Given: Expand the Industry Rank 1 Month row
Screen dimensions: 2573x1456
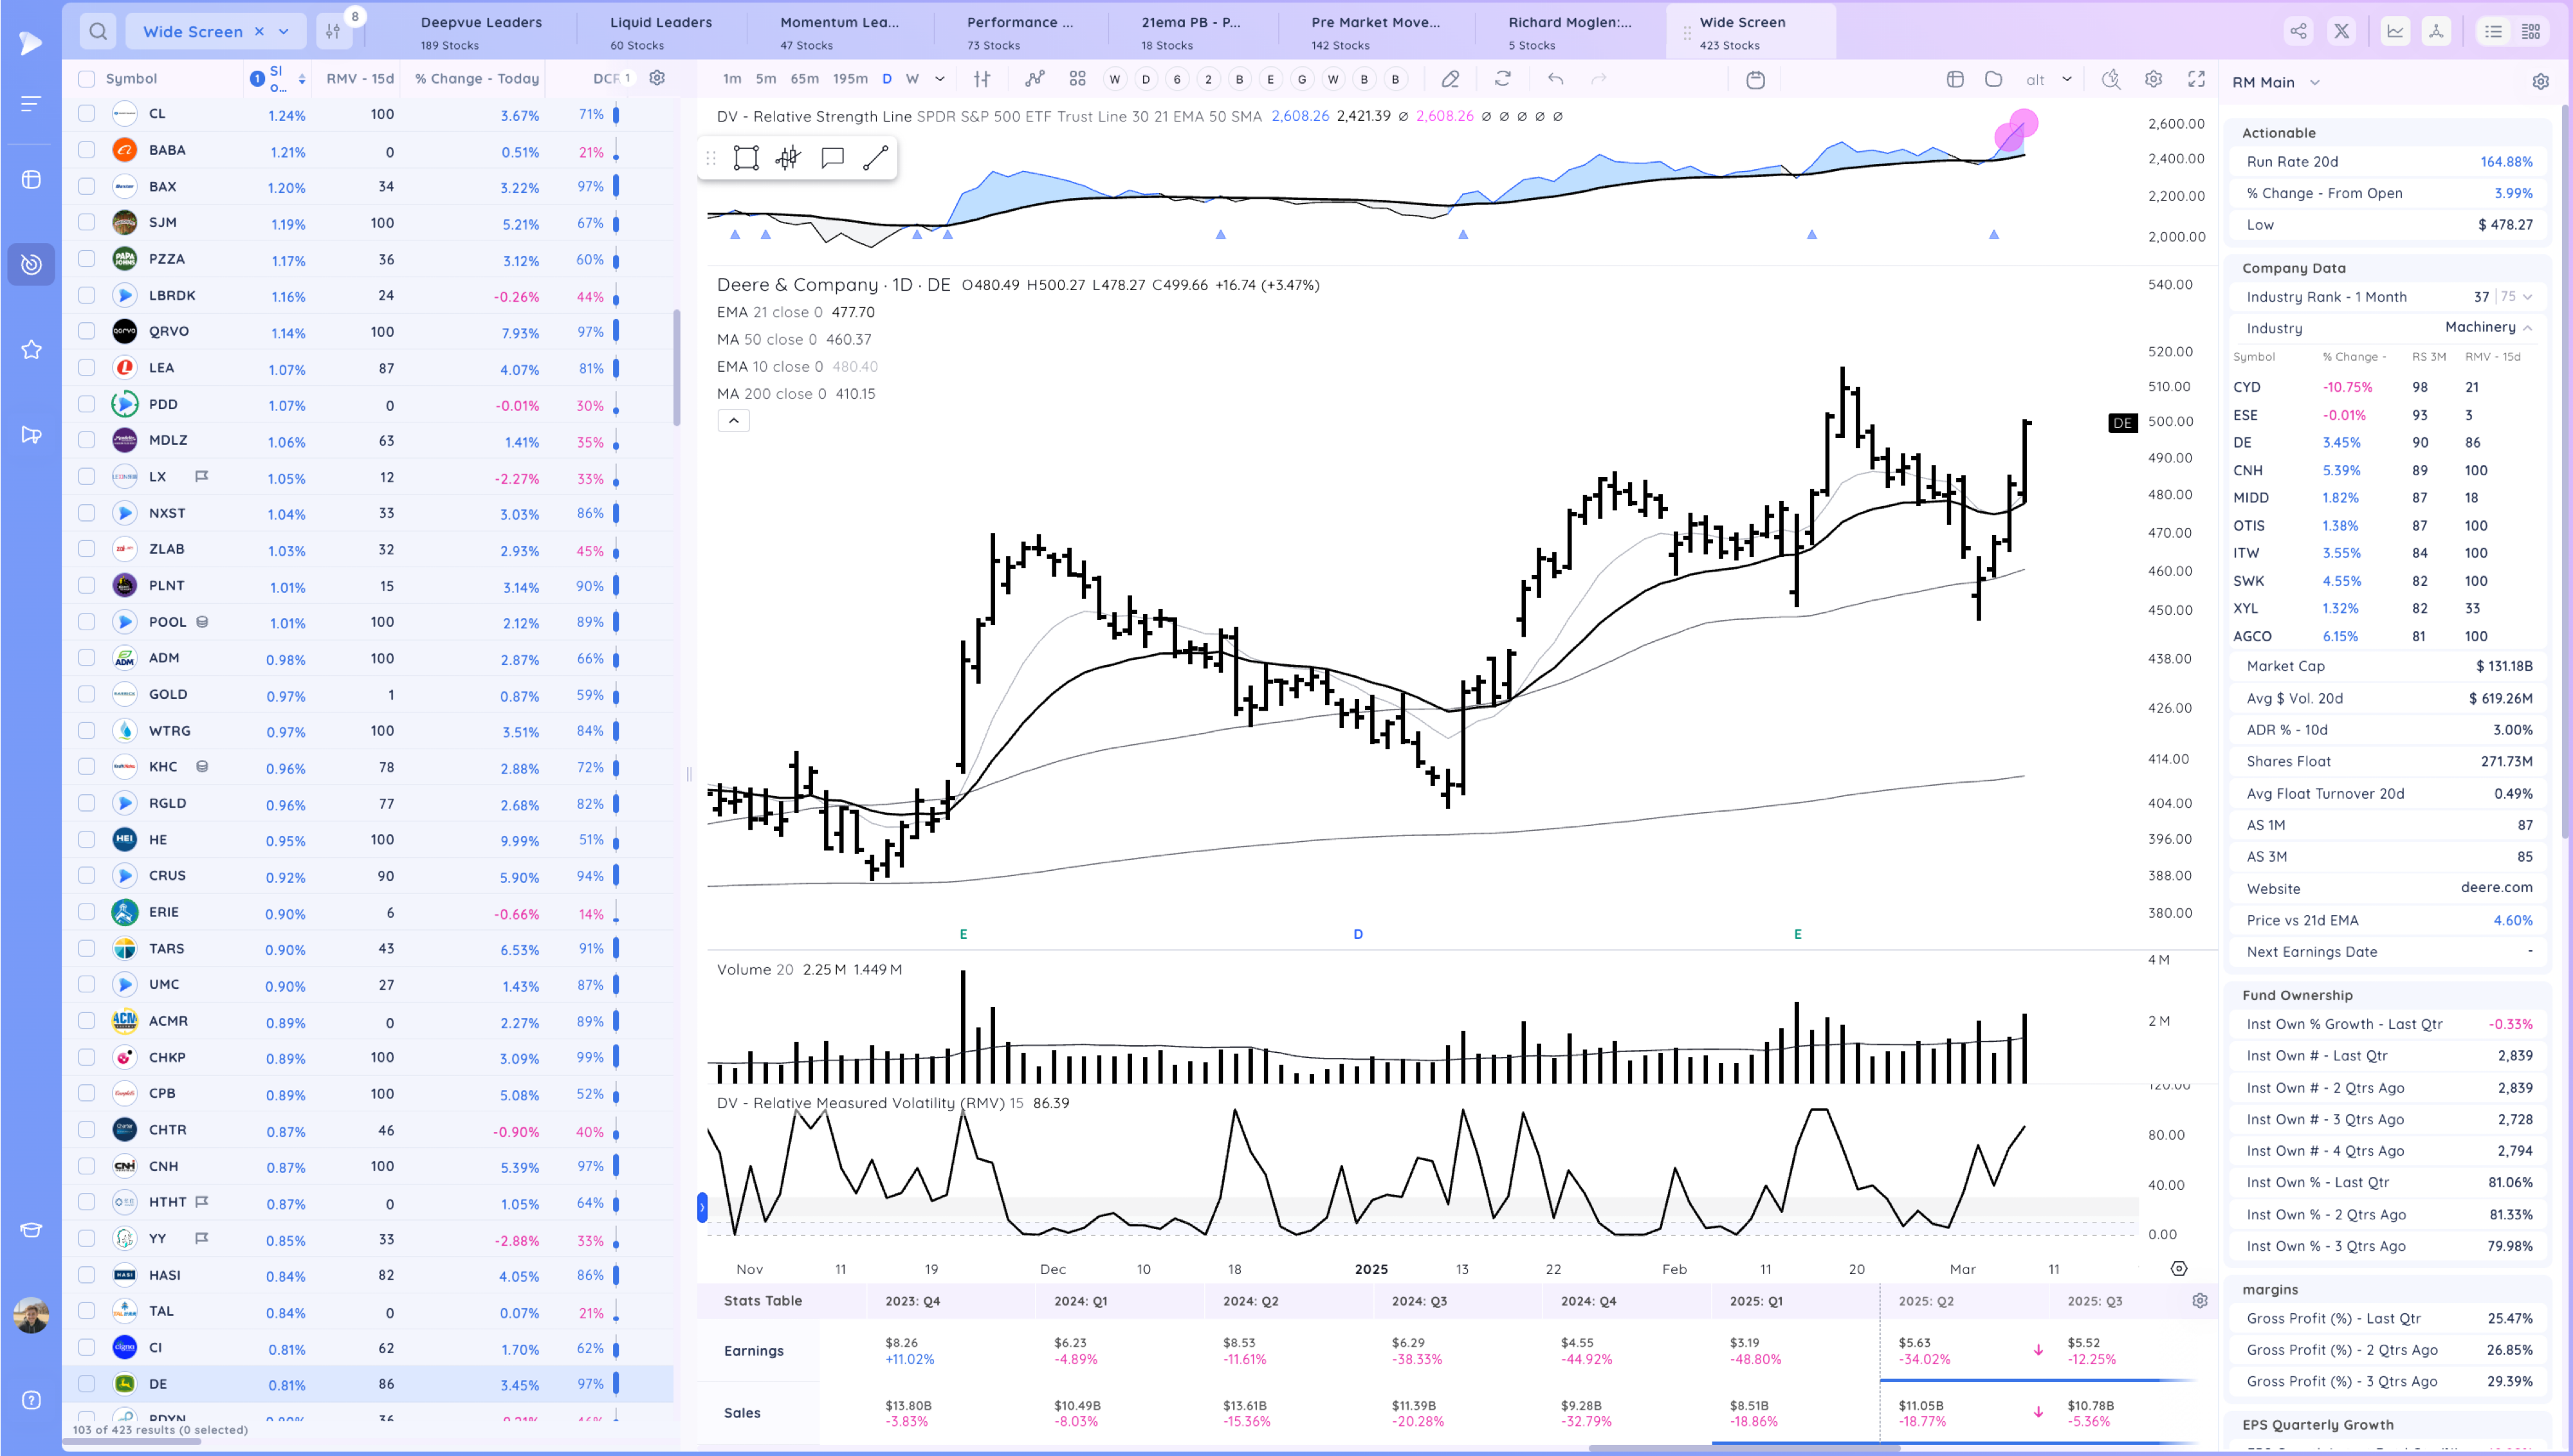Looking at the screenshot, I should [2527, 297].
